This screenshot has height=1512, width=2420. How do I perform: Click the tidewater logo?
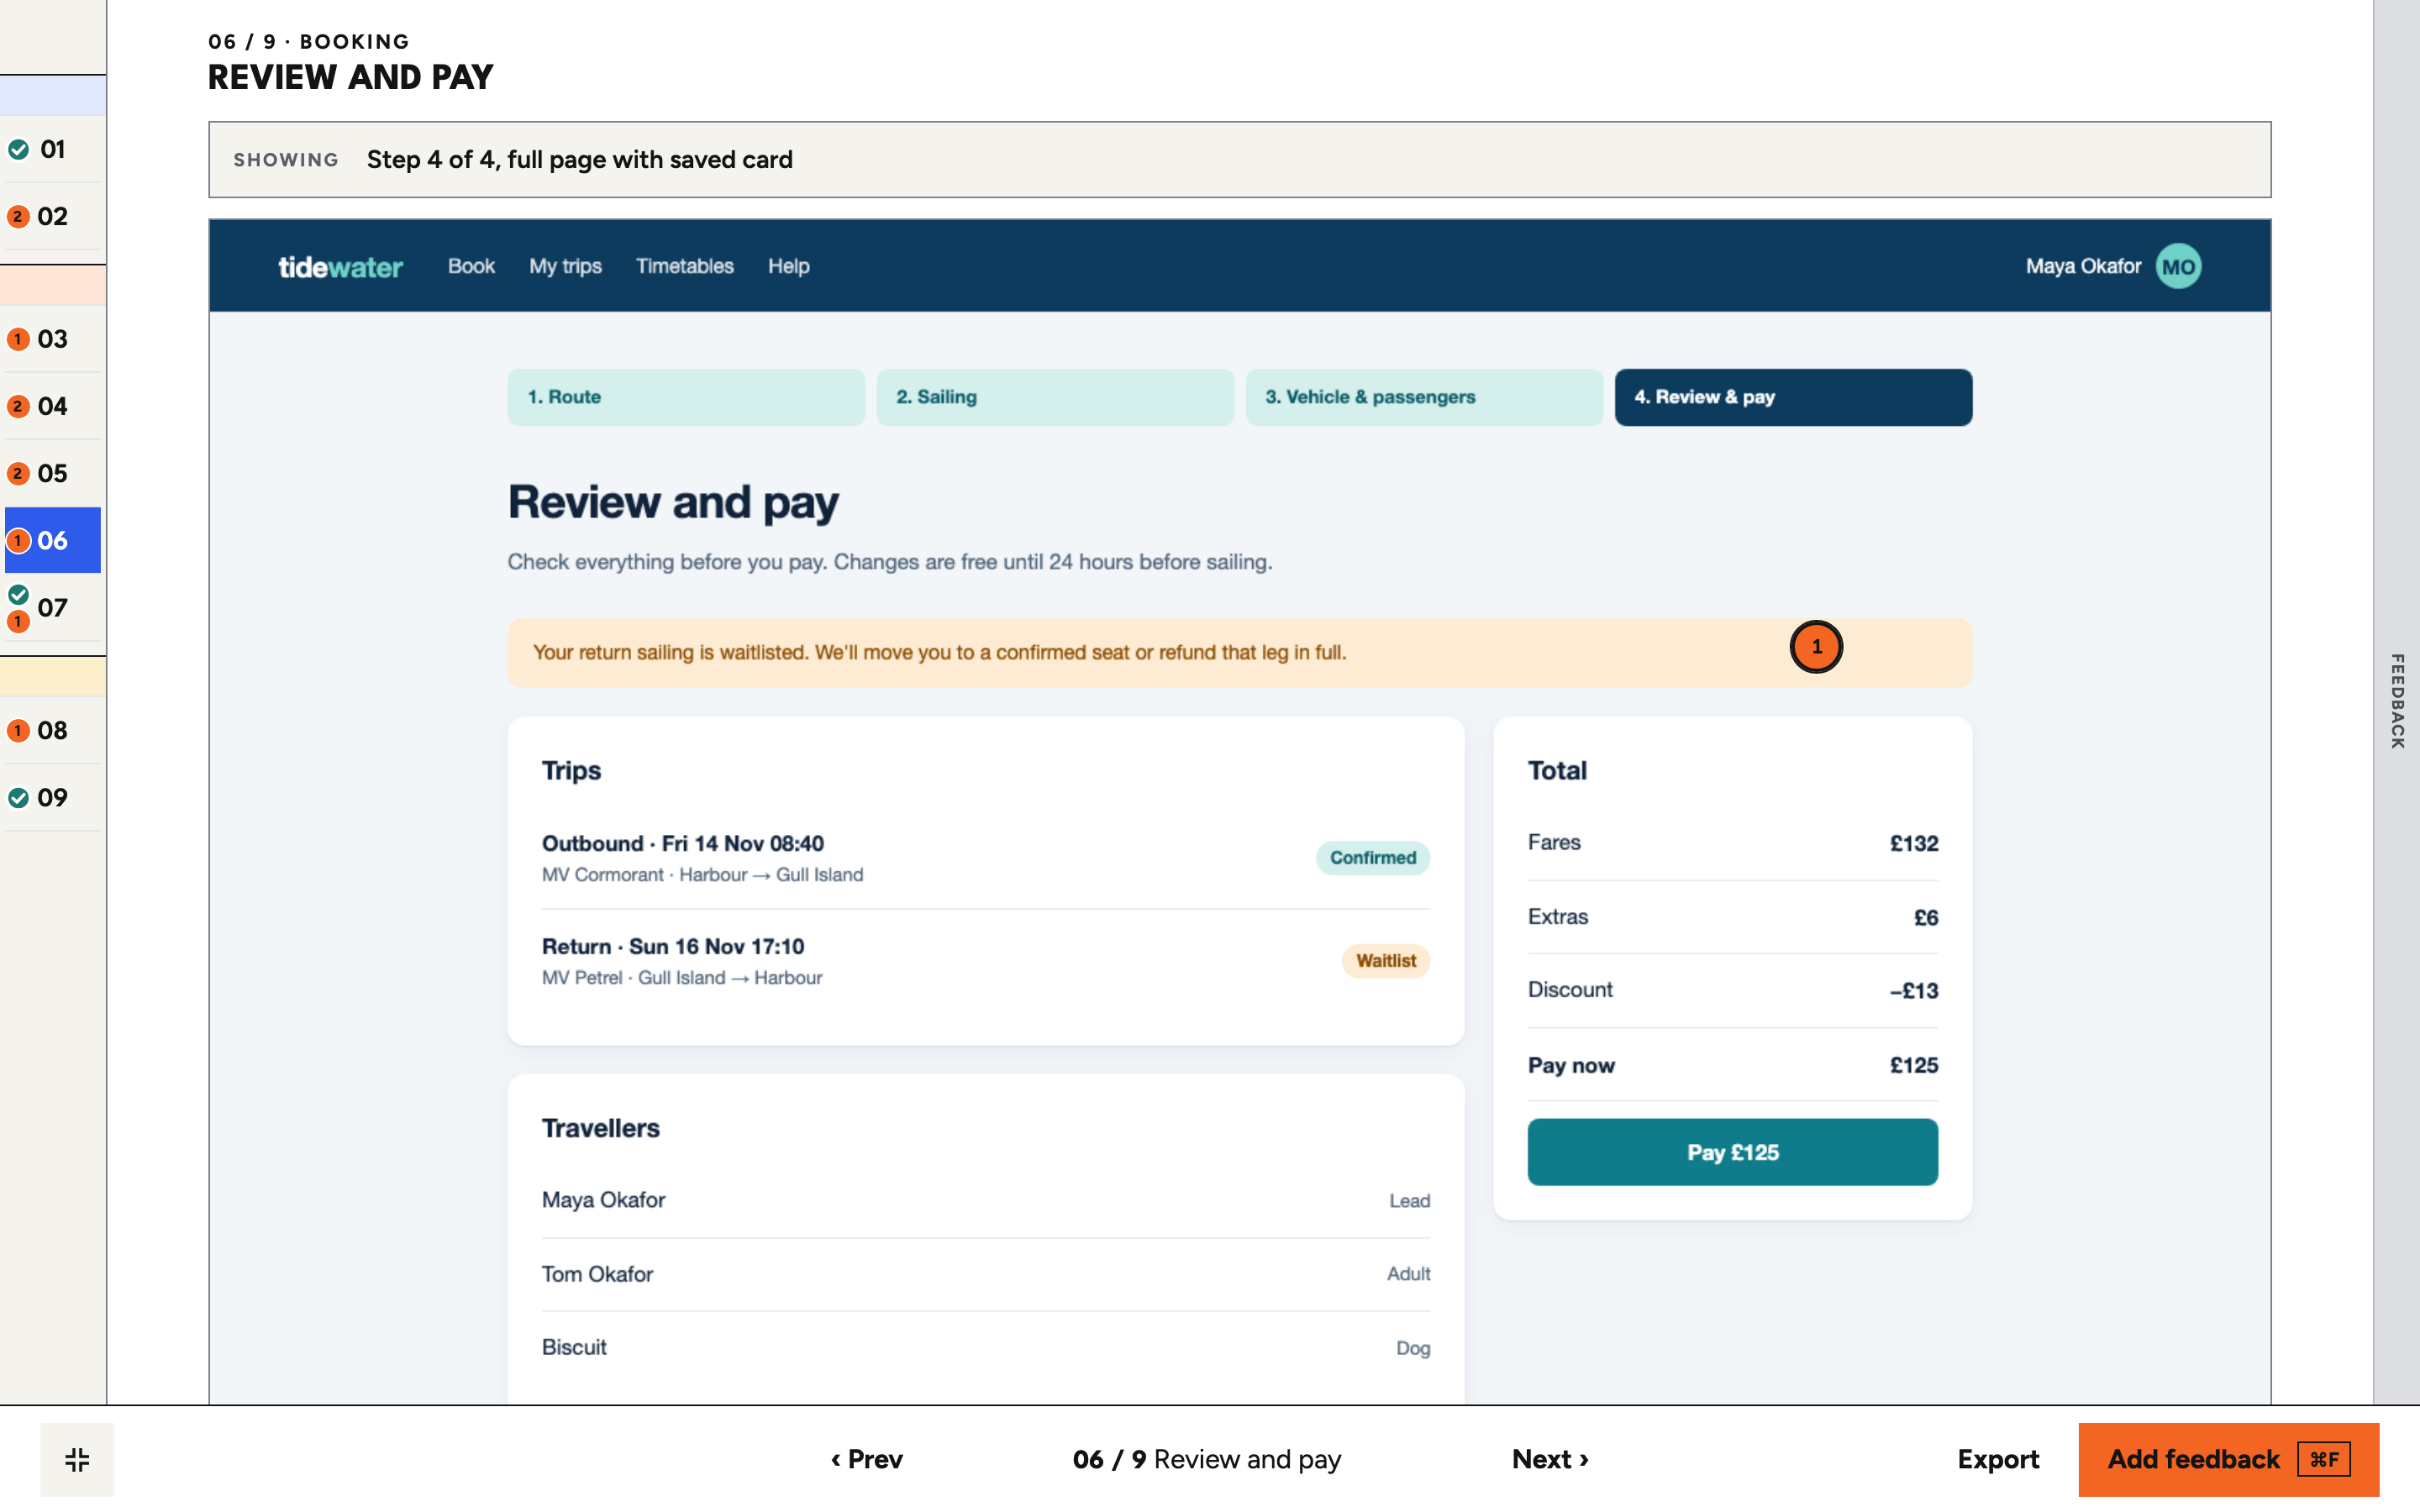tap(340, 267)
